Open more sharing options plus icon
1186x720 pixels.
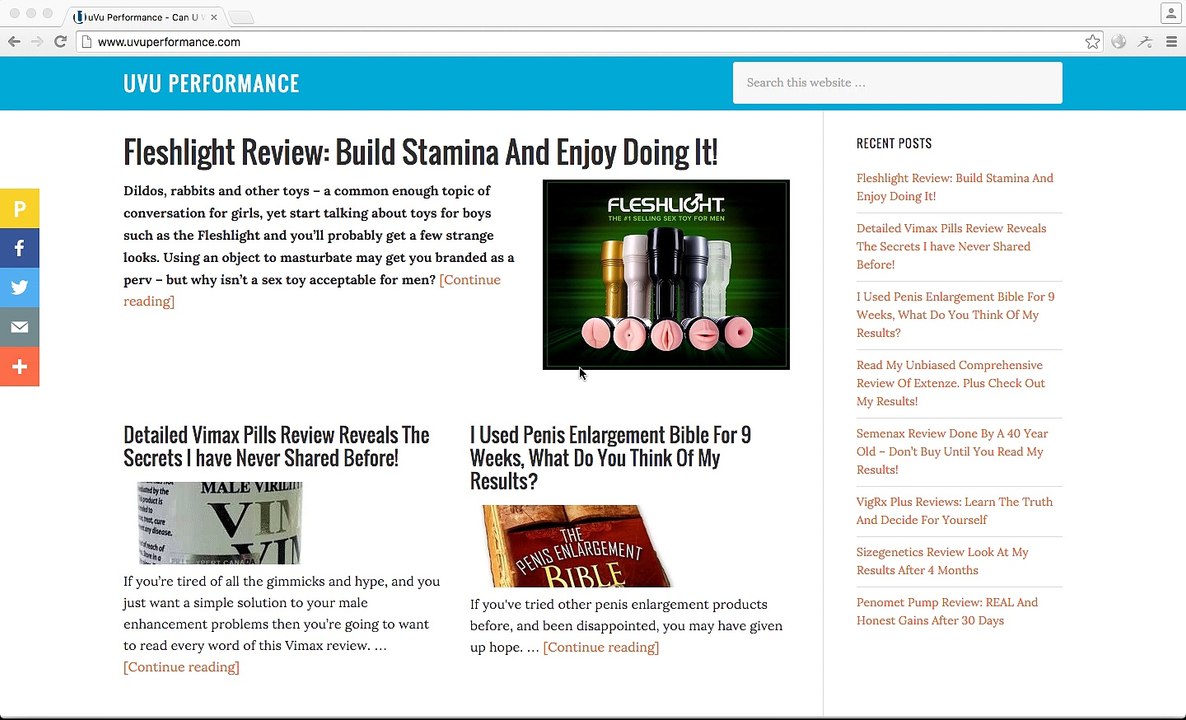point(20,367)
